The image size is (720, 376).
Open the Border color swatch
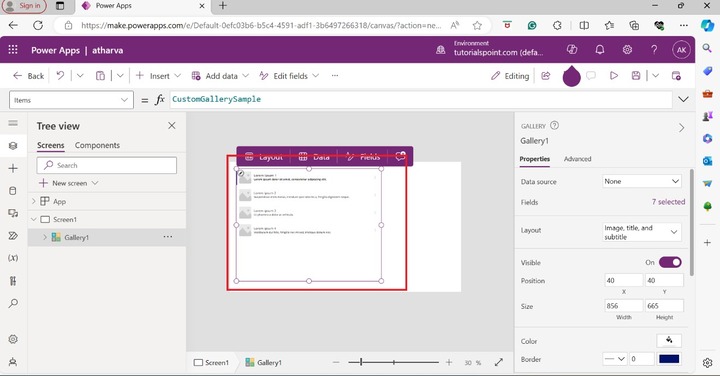tap(669, 359)
